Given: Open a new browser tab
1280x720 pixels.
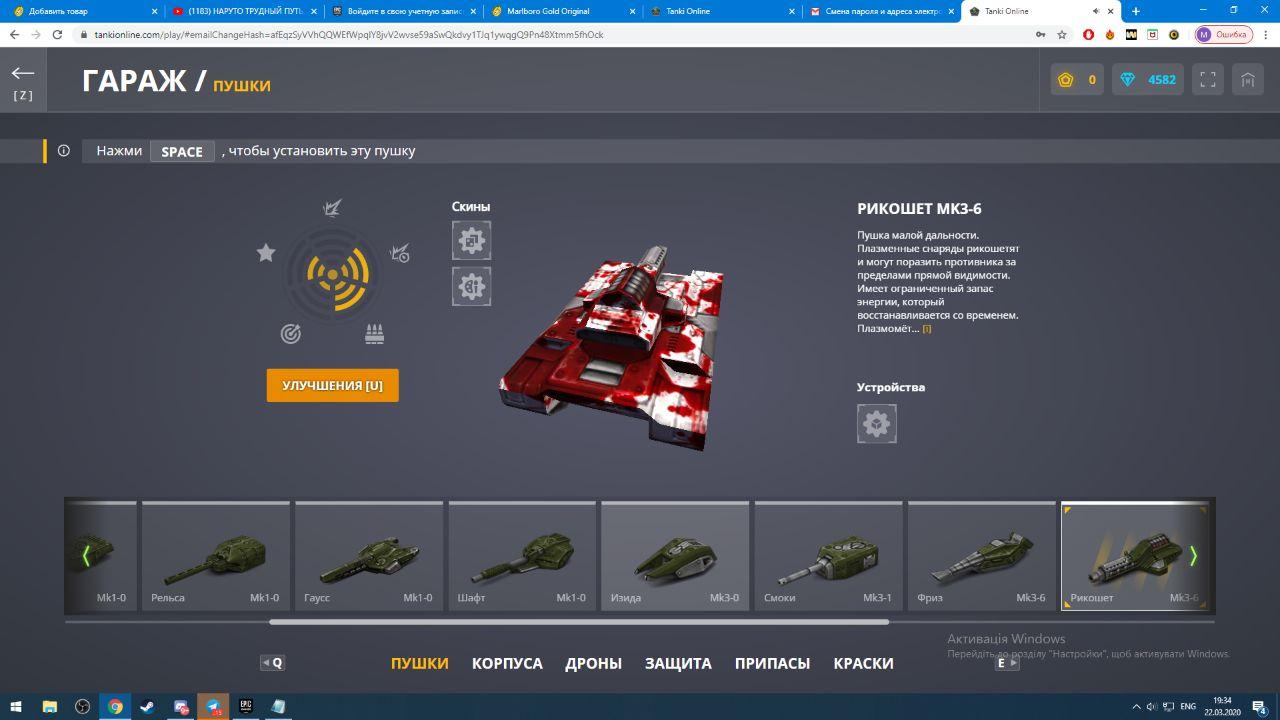Looking at the screenshot, I should pyautogui.click(x=1136, y=11).
